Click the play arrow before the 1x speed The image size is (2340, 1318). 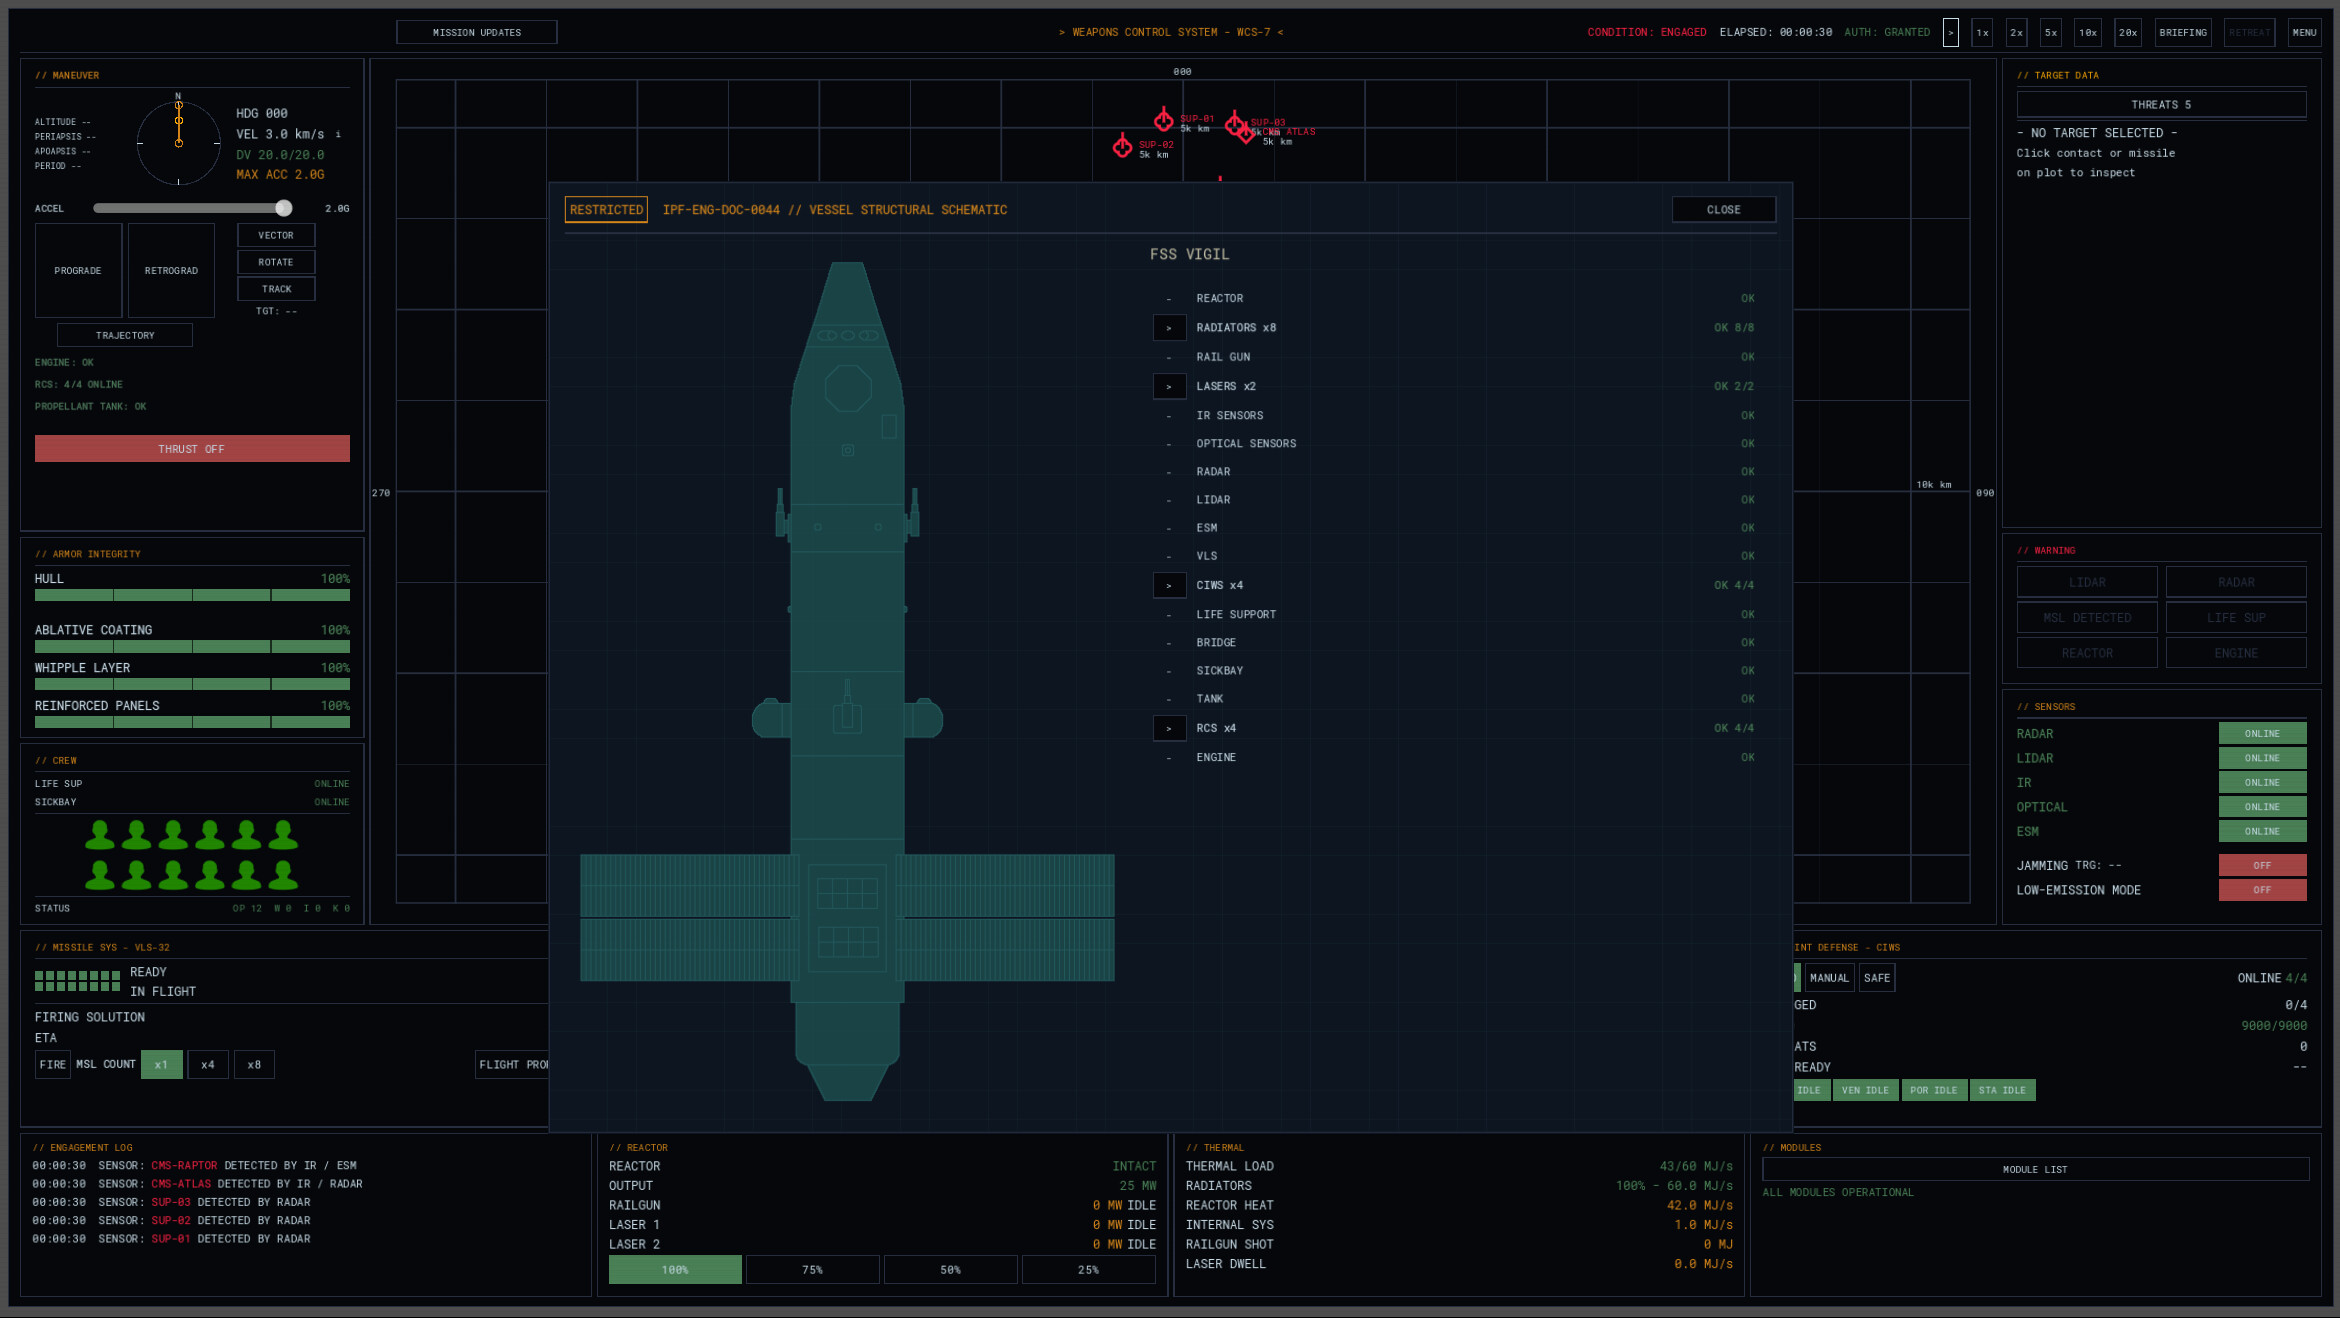click(1950, 32)
